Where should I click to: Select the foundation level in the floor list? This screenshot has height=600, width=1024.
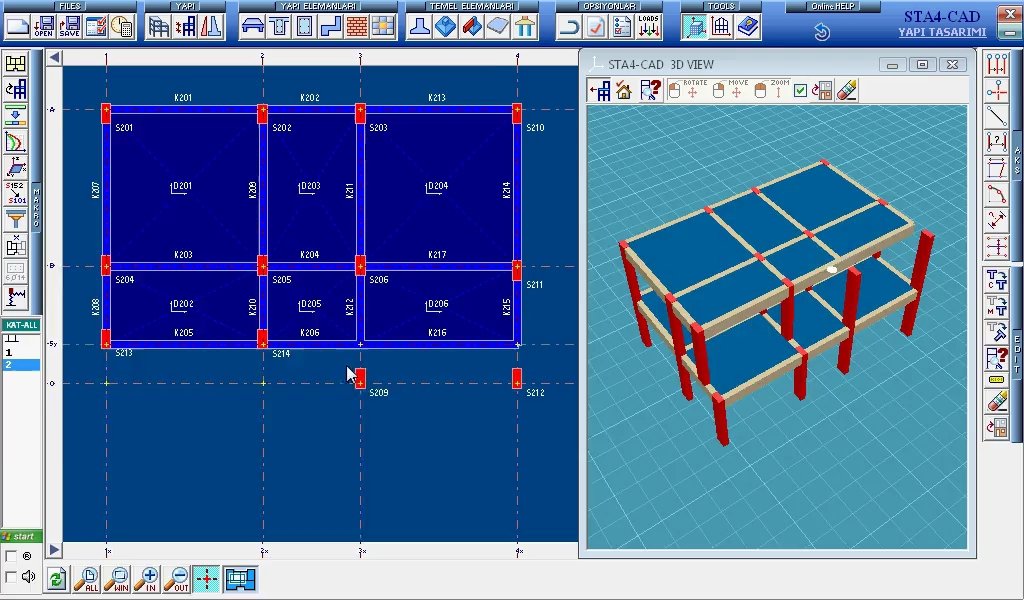(21, 339)
